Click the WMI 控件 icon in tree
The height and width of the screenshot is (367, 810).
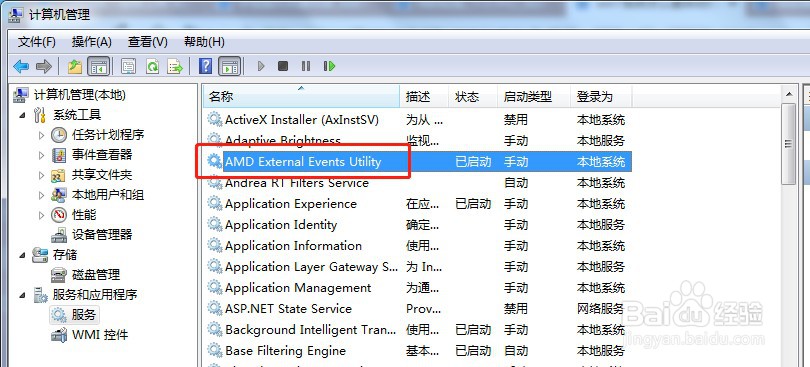tap(59, 334)
